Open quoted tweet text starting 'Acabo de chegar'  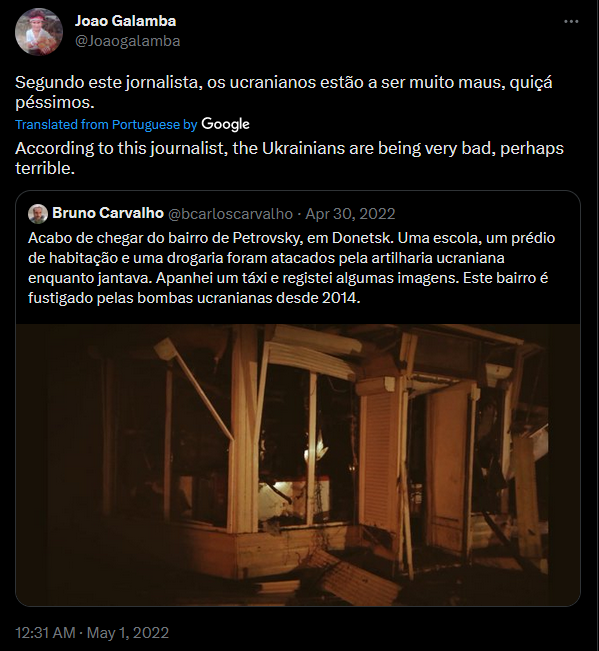(x=291, y=268)
